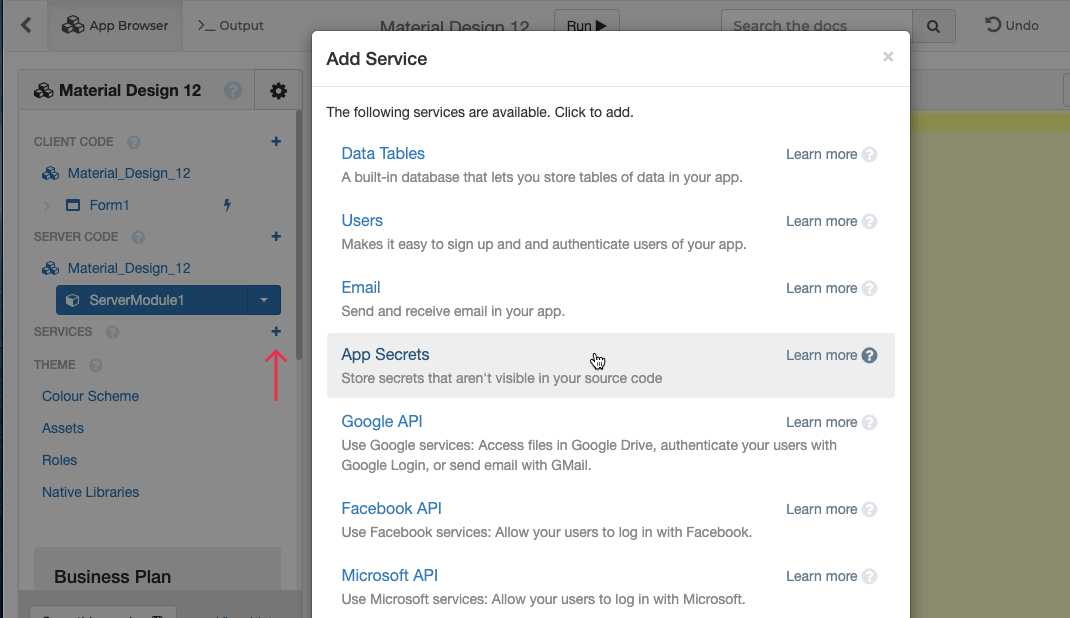Expand the Form1 tree node
This screenshot has width=1070, height=618.
coord(46,206)
